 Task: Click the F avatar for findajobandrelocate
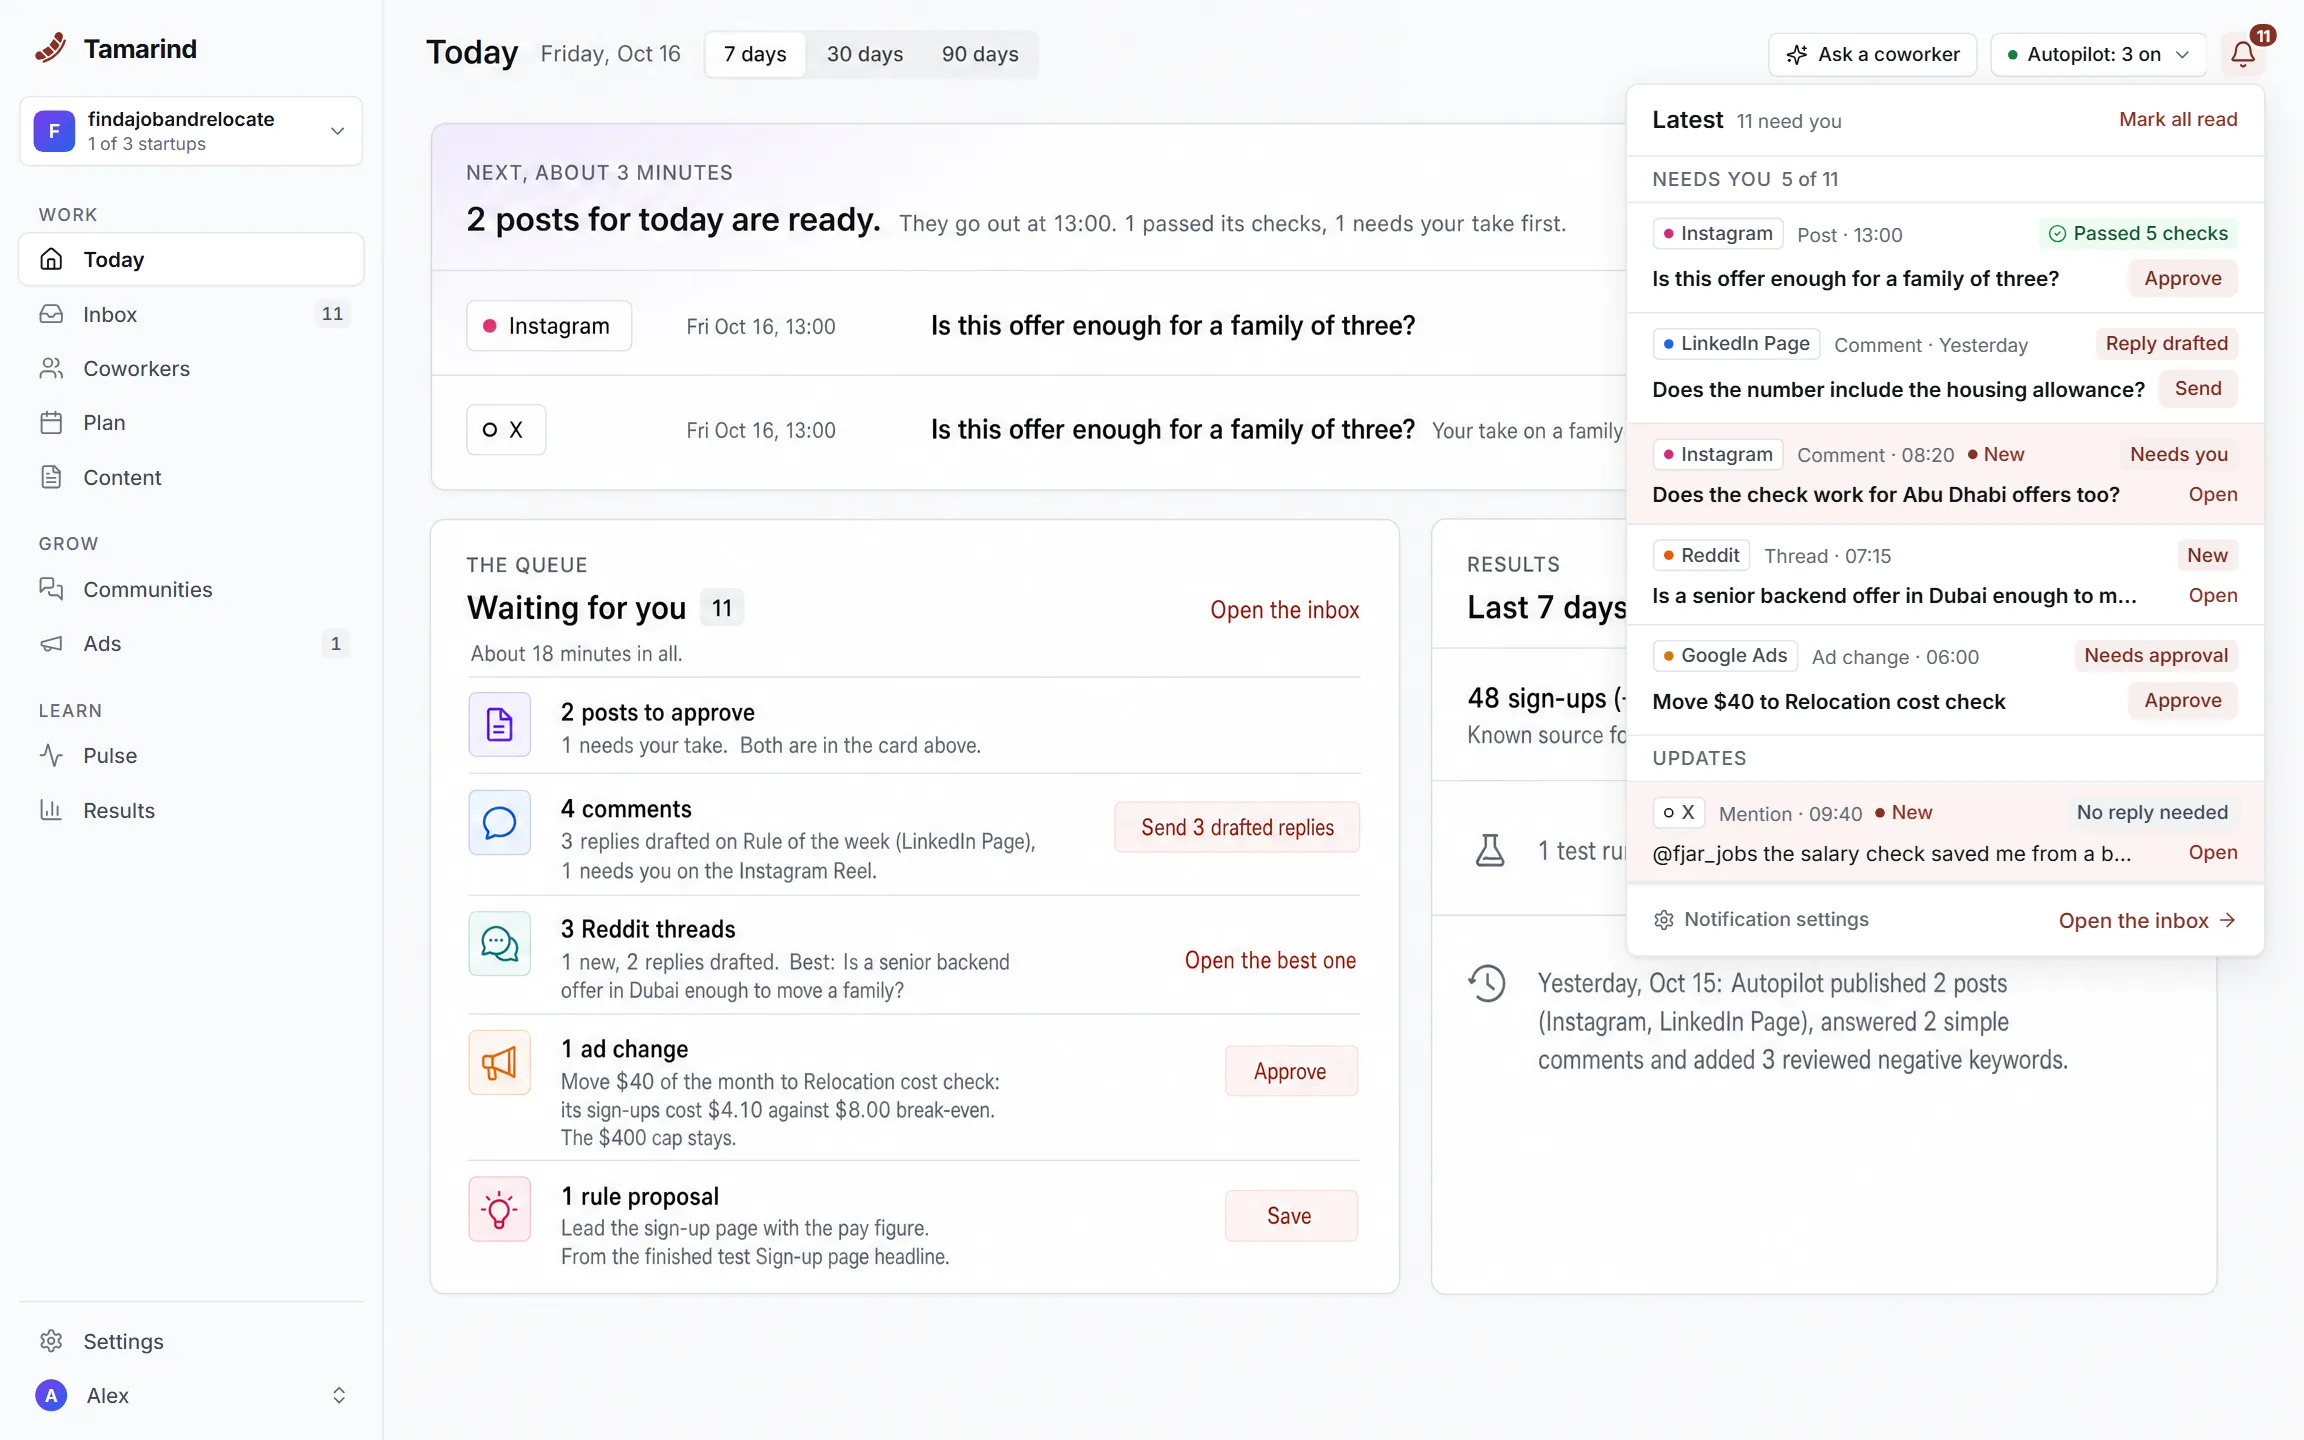point(54,131)
